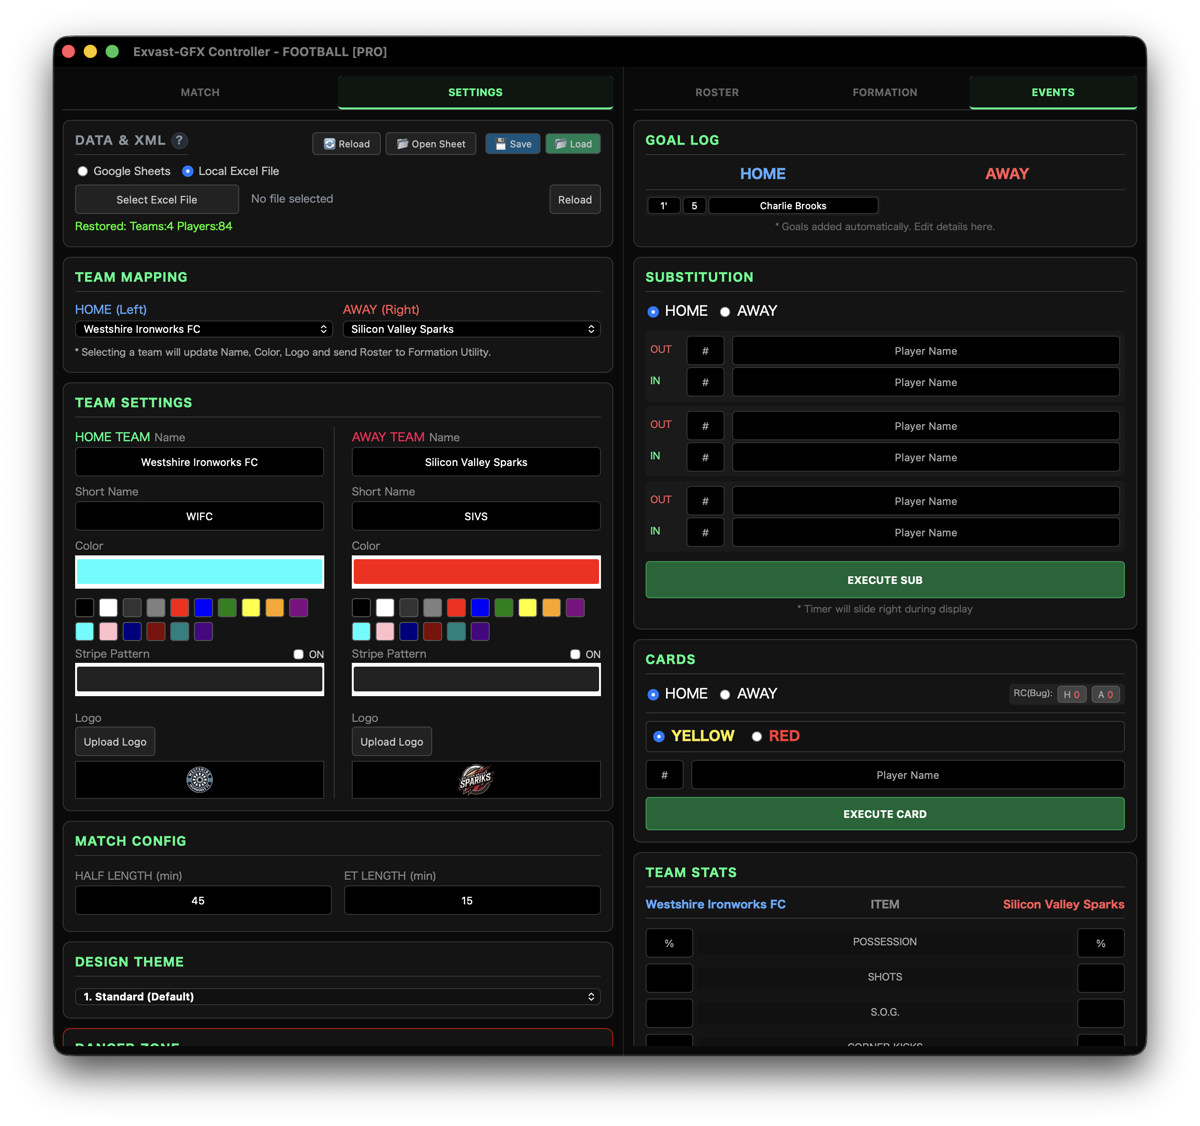This screenshot has width=1200, height=1126.
Task: Click the goal log jersey number field 5
Action: [694, 206]
